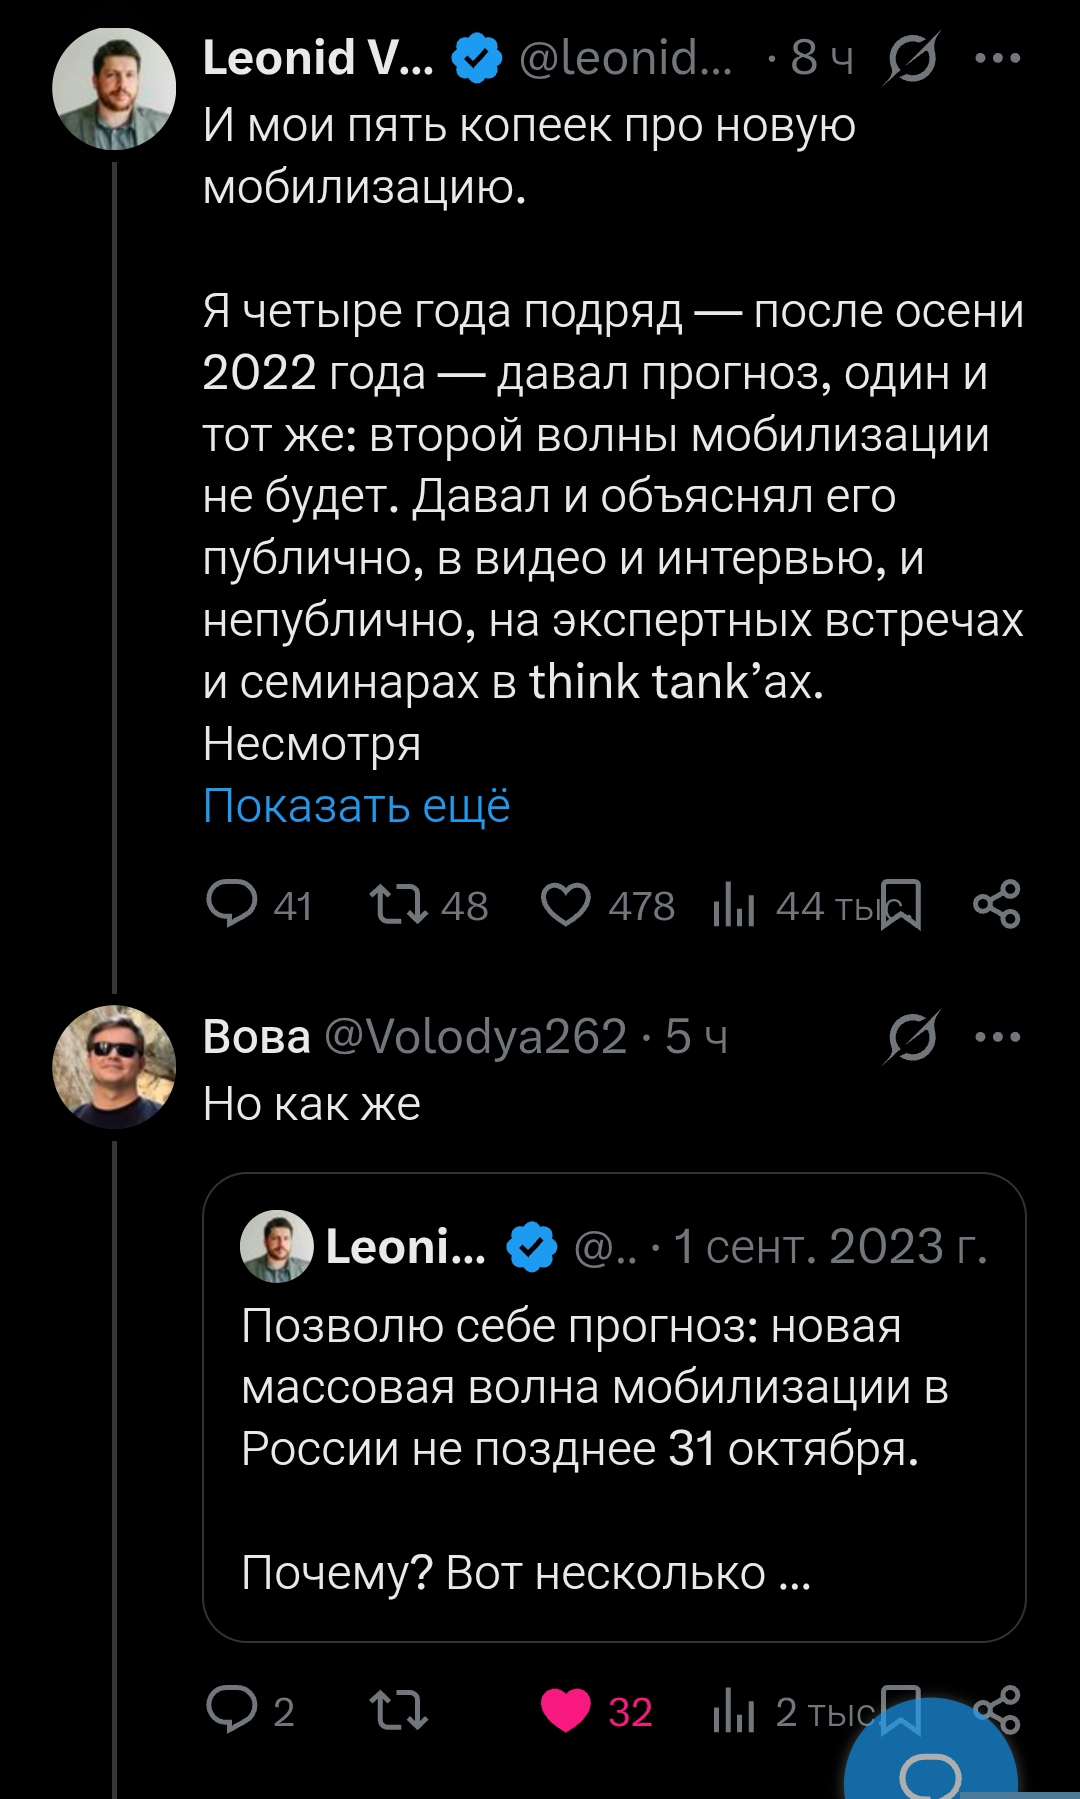Open @Volodya262 profile handle
This screenshot has height=1799, width=1080.
476,1037
